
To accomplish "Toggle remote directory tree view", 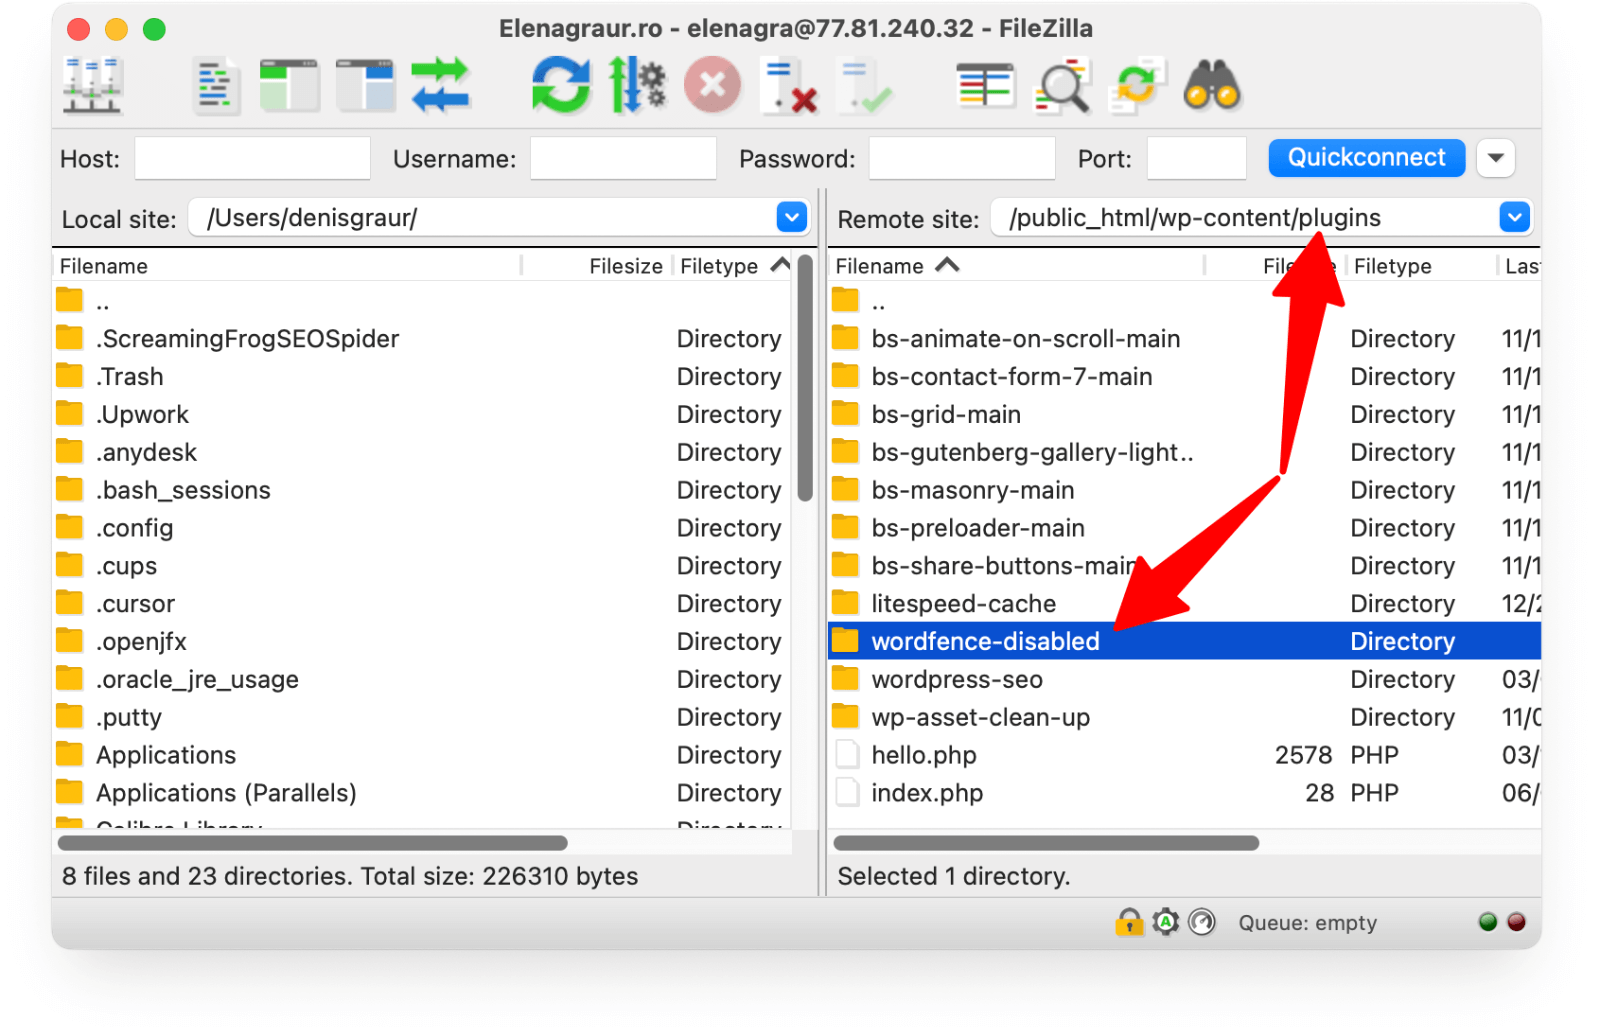I will pos(365,86).
